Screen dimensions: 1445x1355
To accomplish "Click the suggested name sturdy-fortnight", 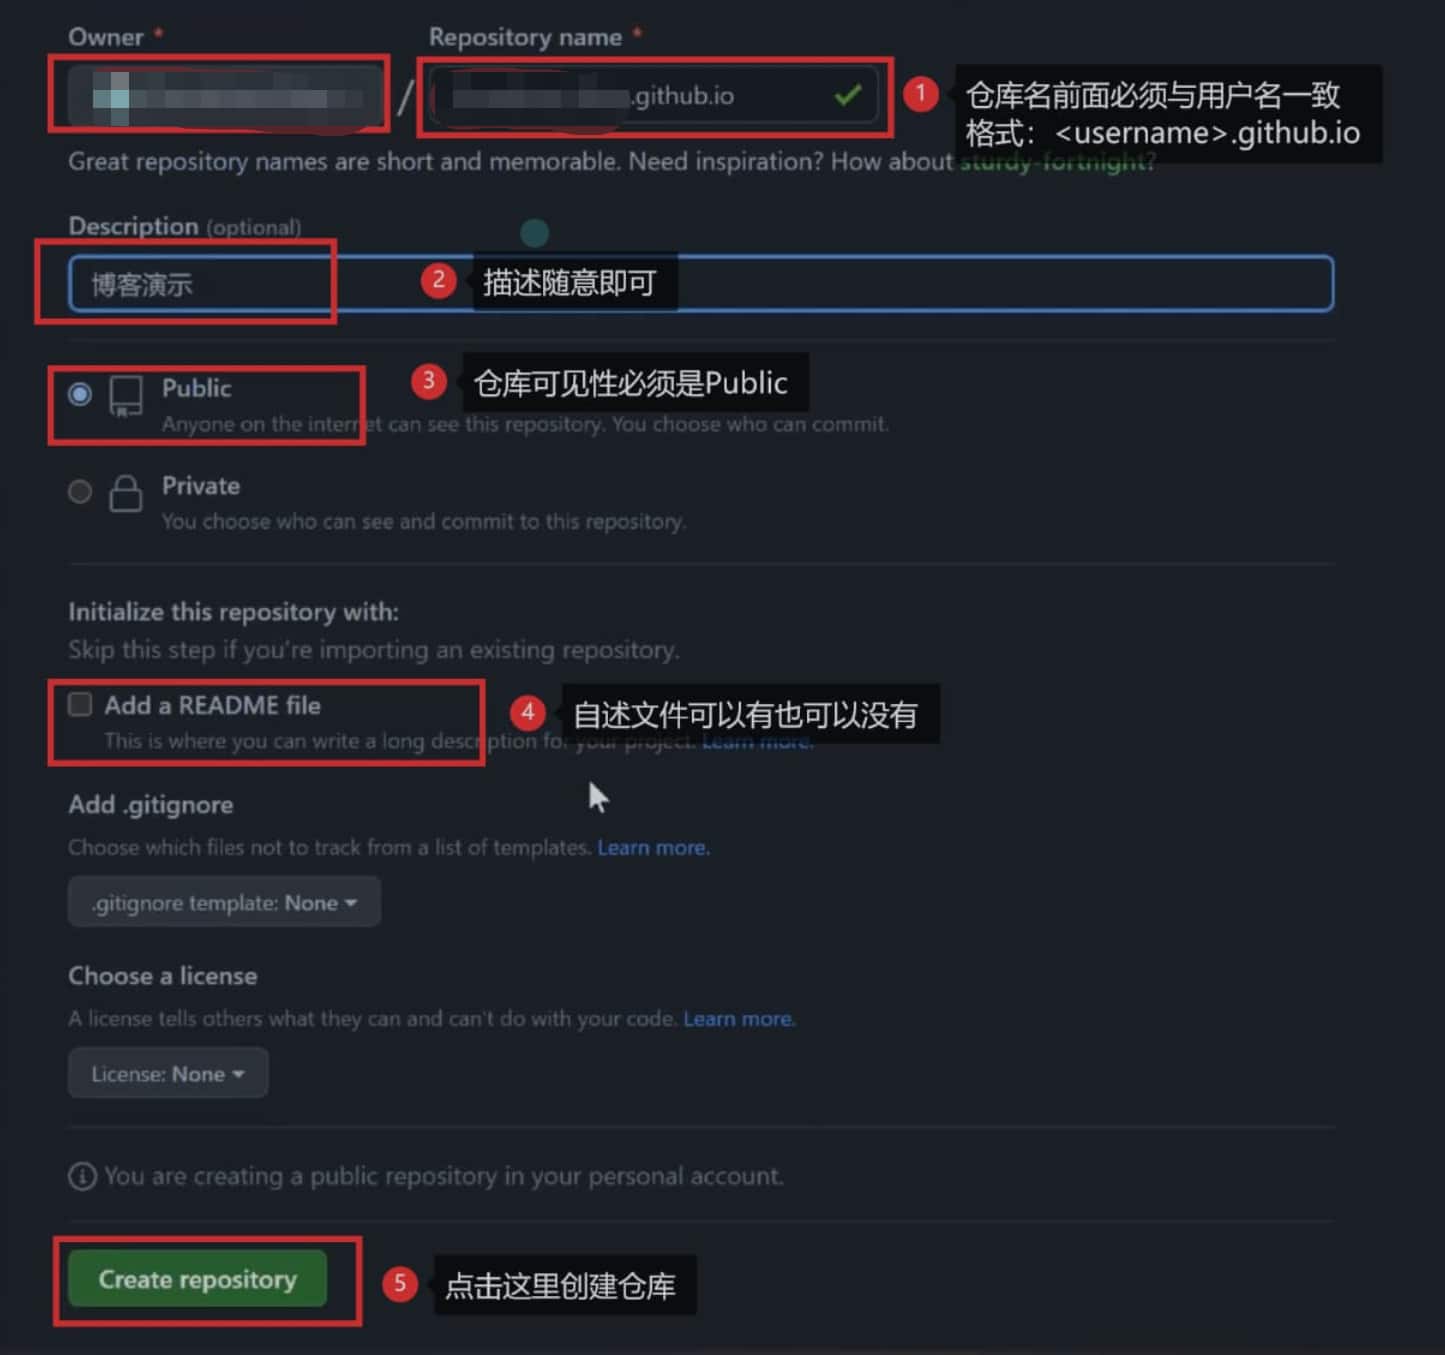I will [x=1055, y=162].
